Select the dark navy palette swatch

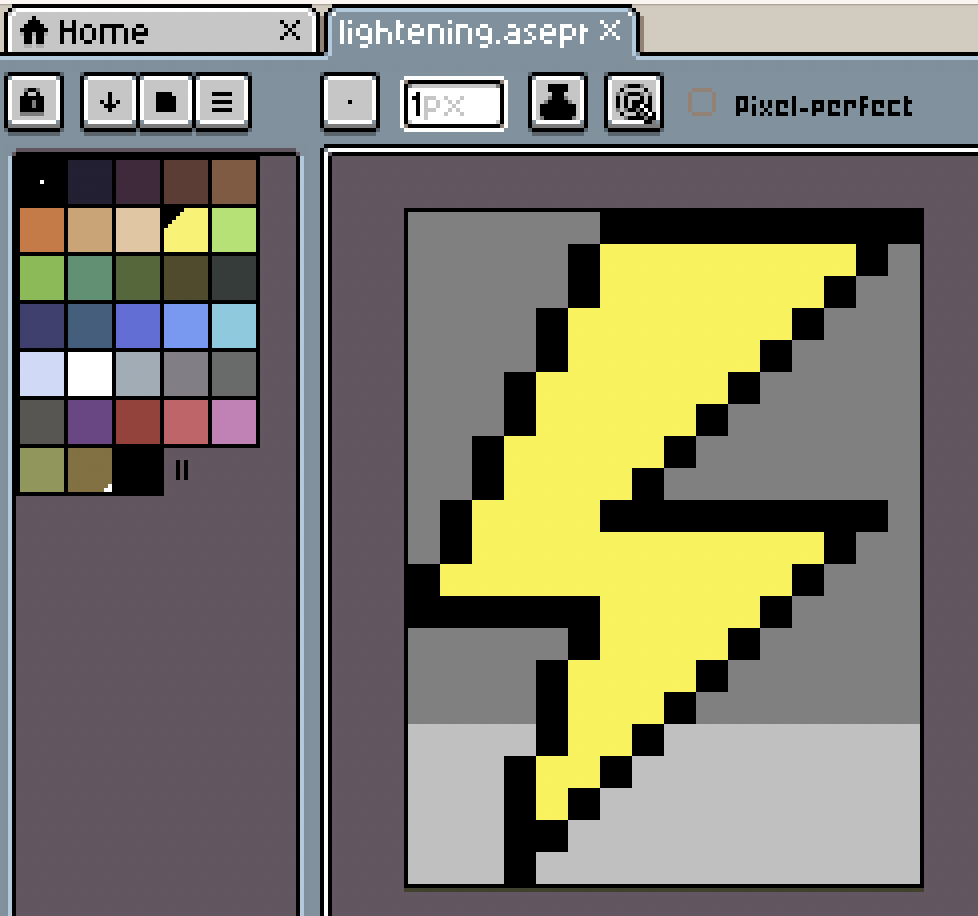coord(90,181)
